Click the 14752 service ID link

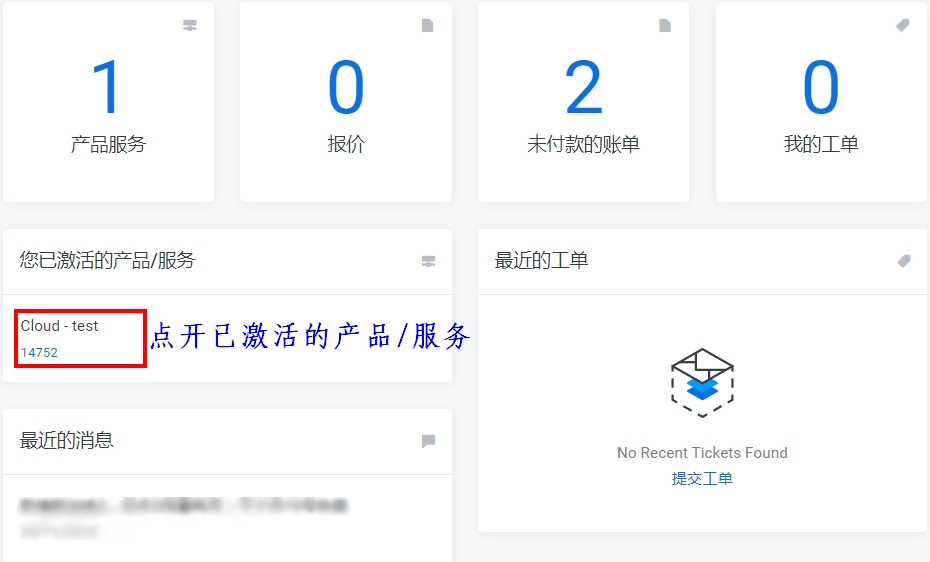(39, 353)
